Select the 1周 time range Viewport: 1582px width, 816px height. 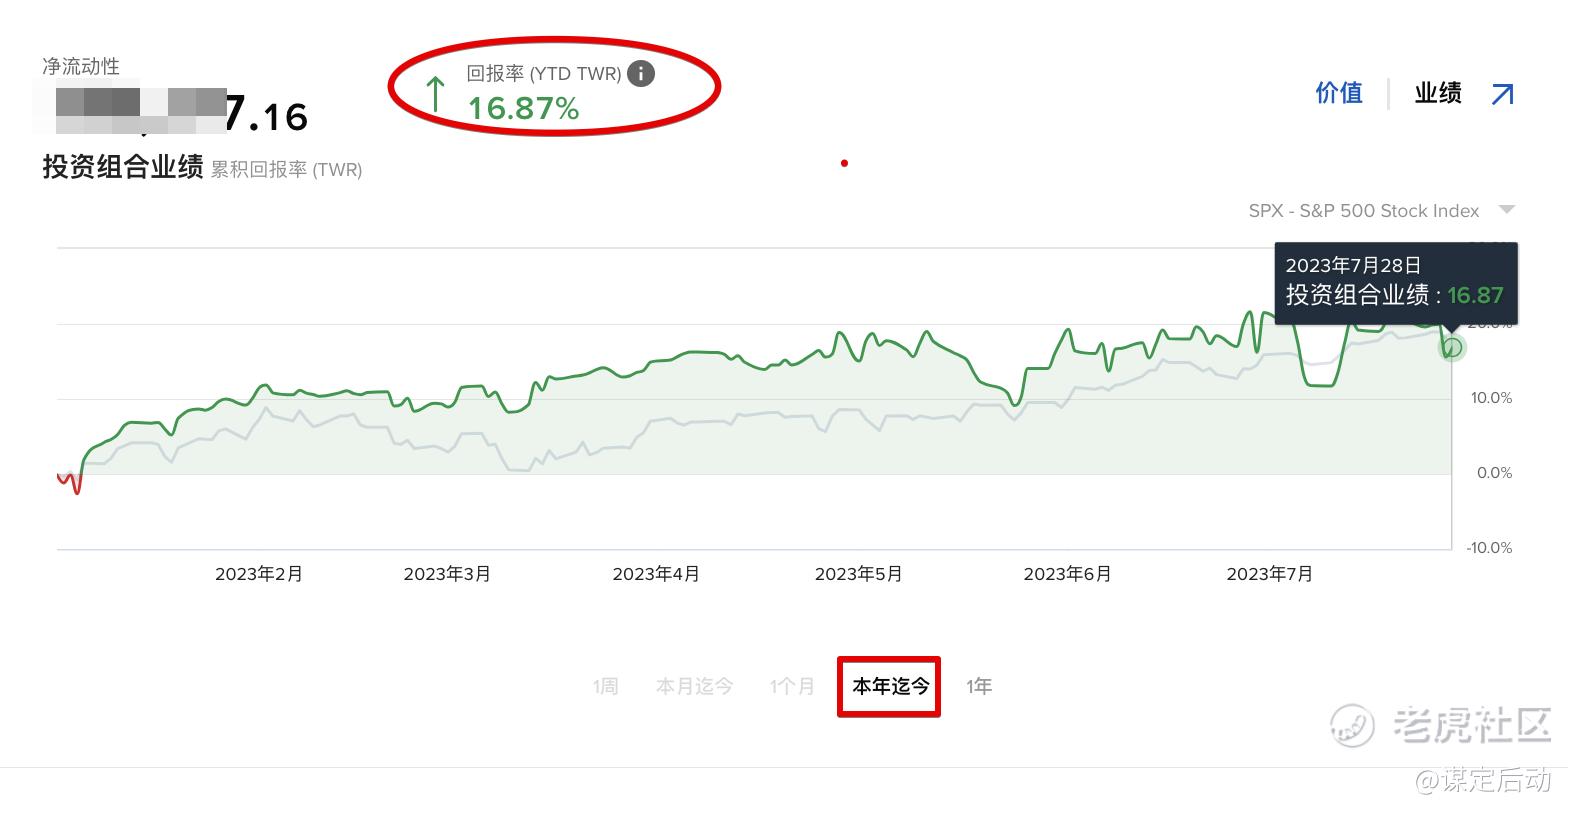pos(605,686)
